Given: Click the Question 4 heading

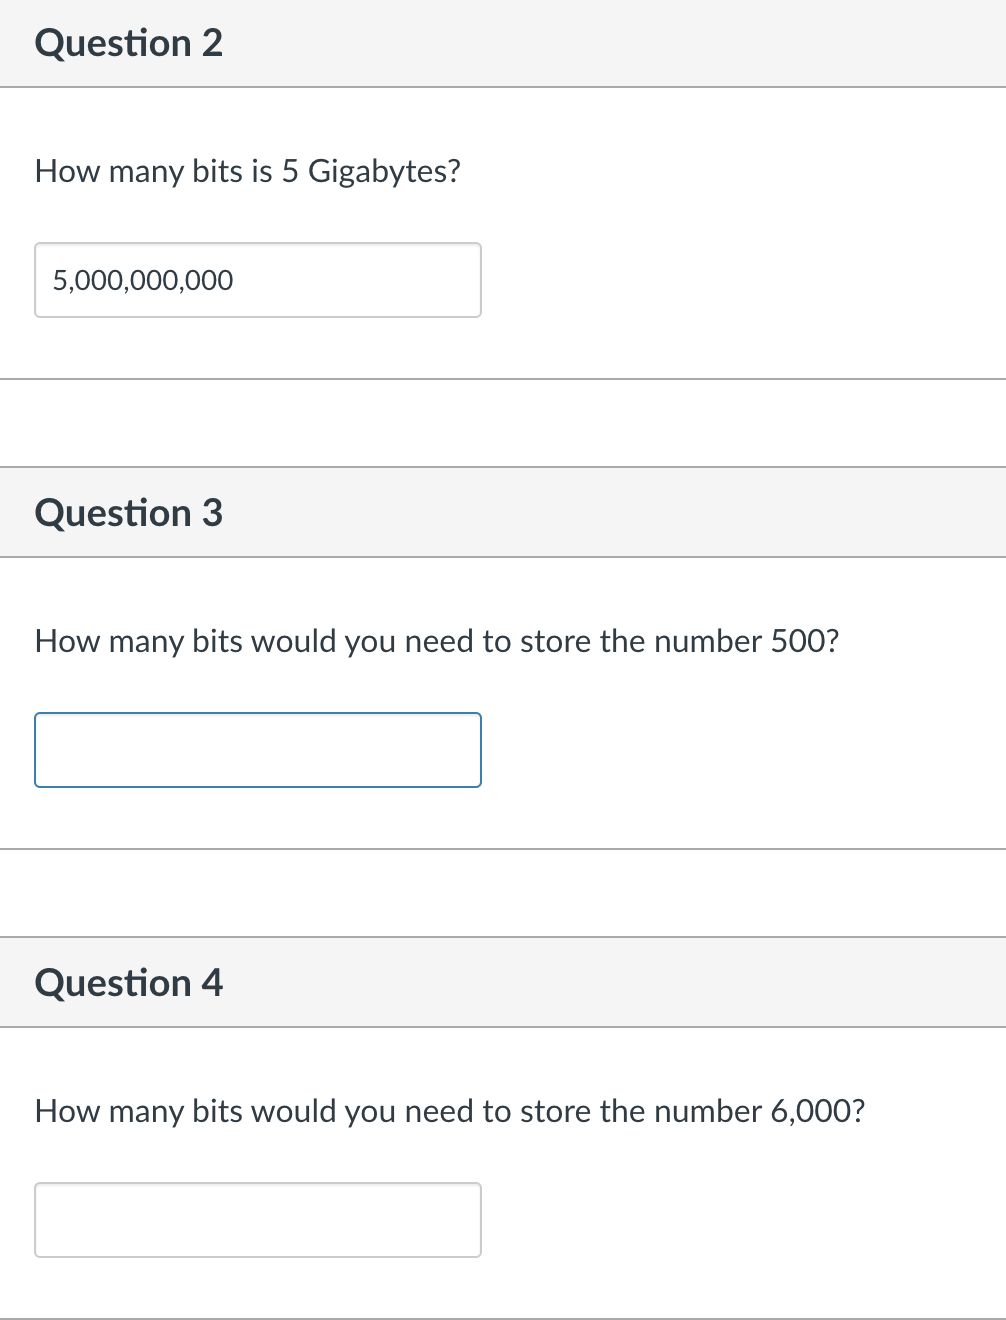Looking at the screenshot, I should 129,983.
